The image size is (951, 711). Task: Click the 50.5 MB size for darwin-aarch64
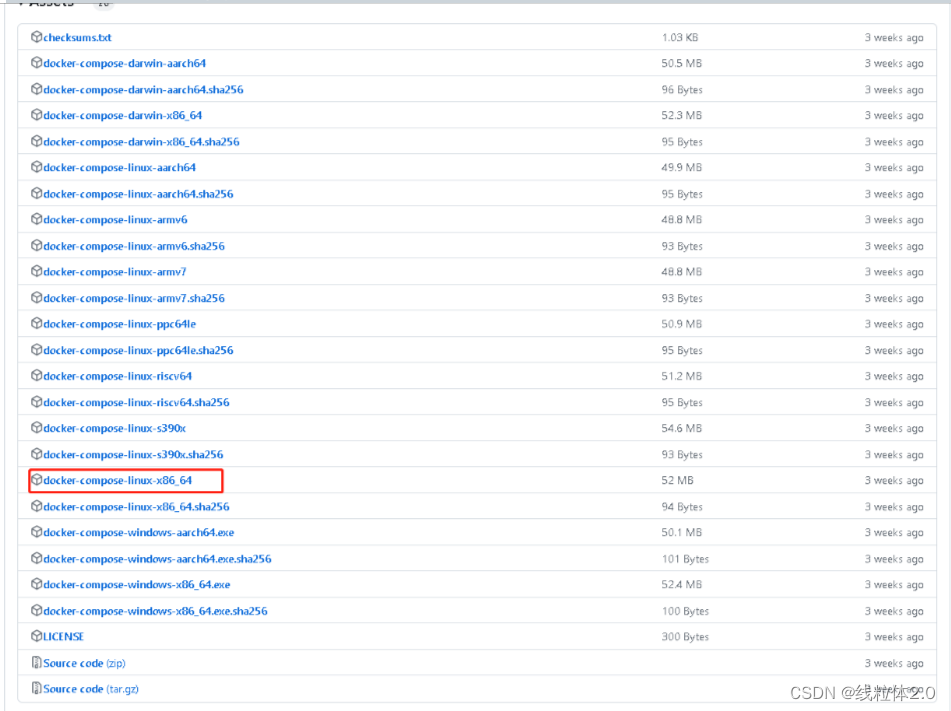click(682, 63)
